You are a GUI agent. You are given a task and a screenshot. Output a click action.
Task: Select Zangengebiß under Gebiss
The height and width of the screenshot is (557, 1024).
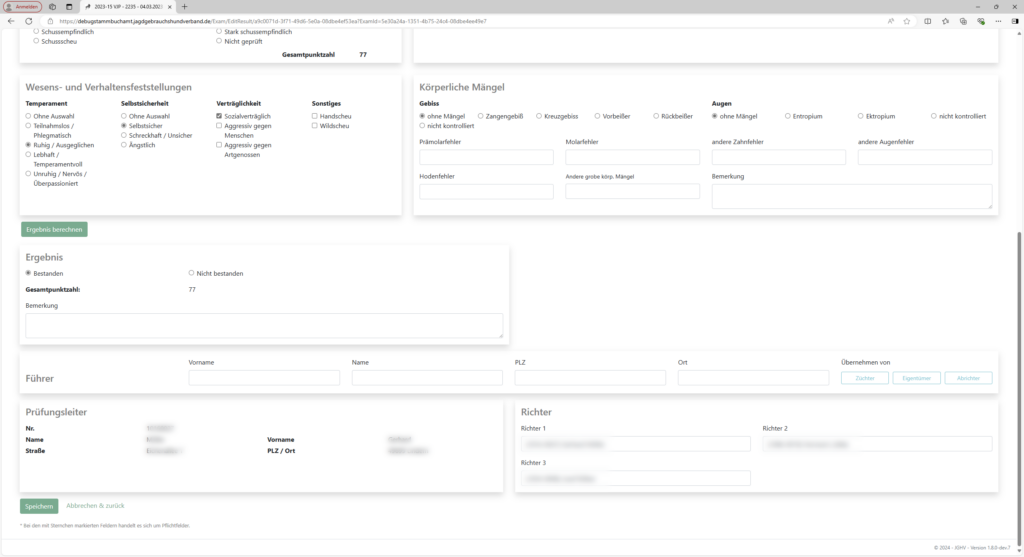tap(480, 116)
